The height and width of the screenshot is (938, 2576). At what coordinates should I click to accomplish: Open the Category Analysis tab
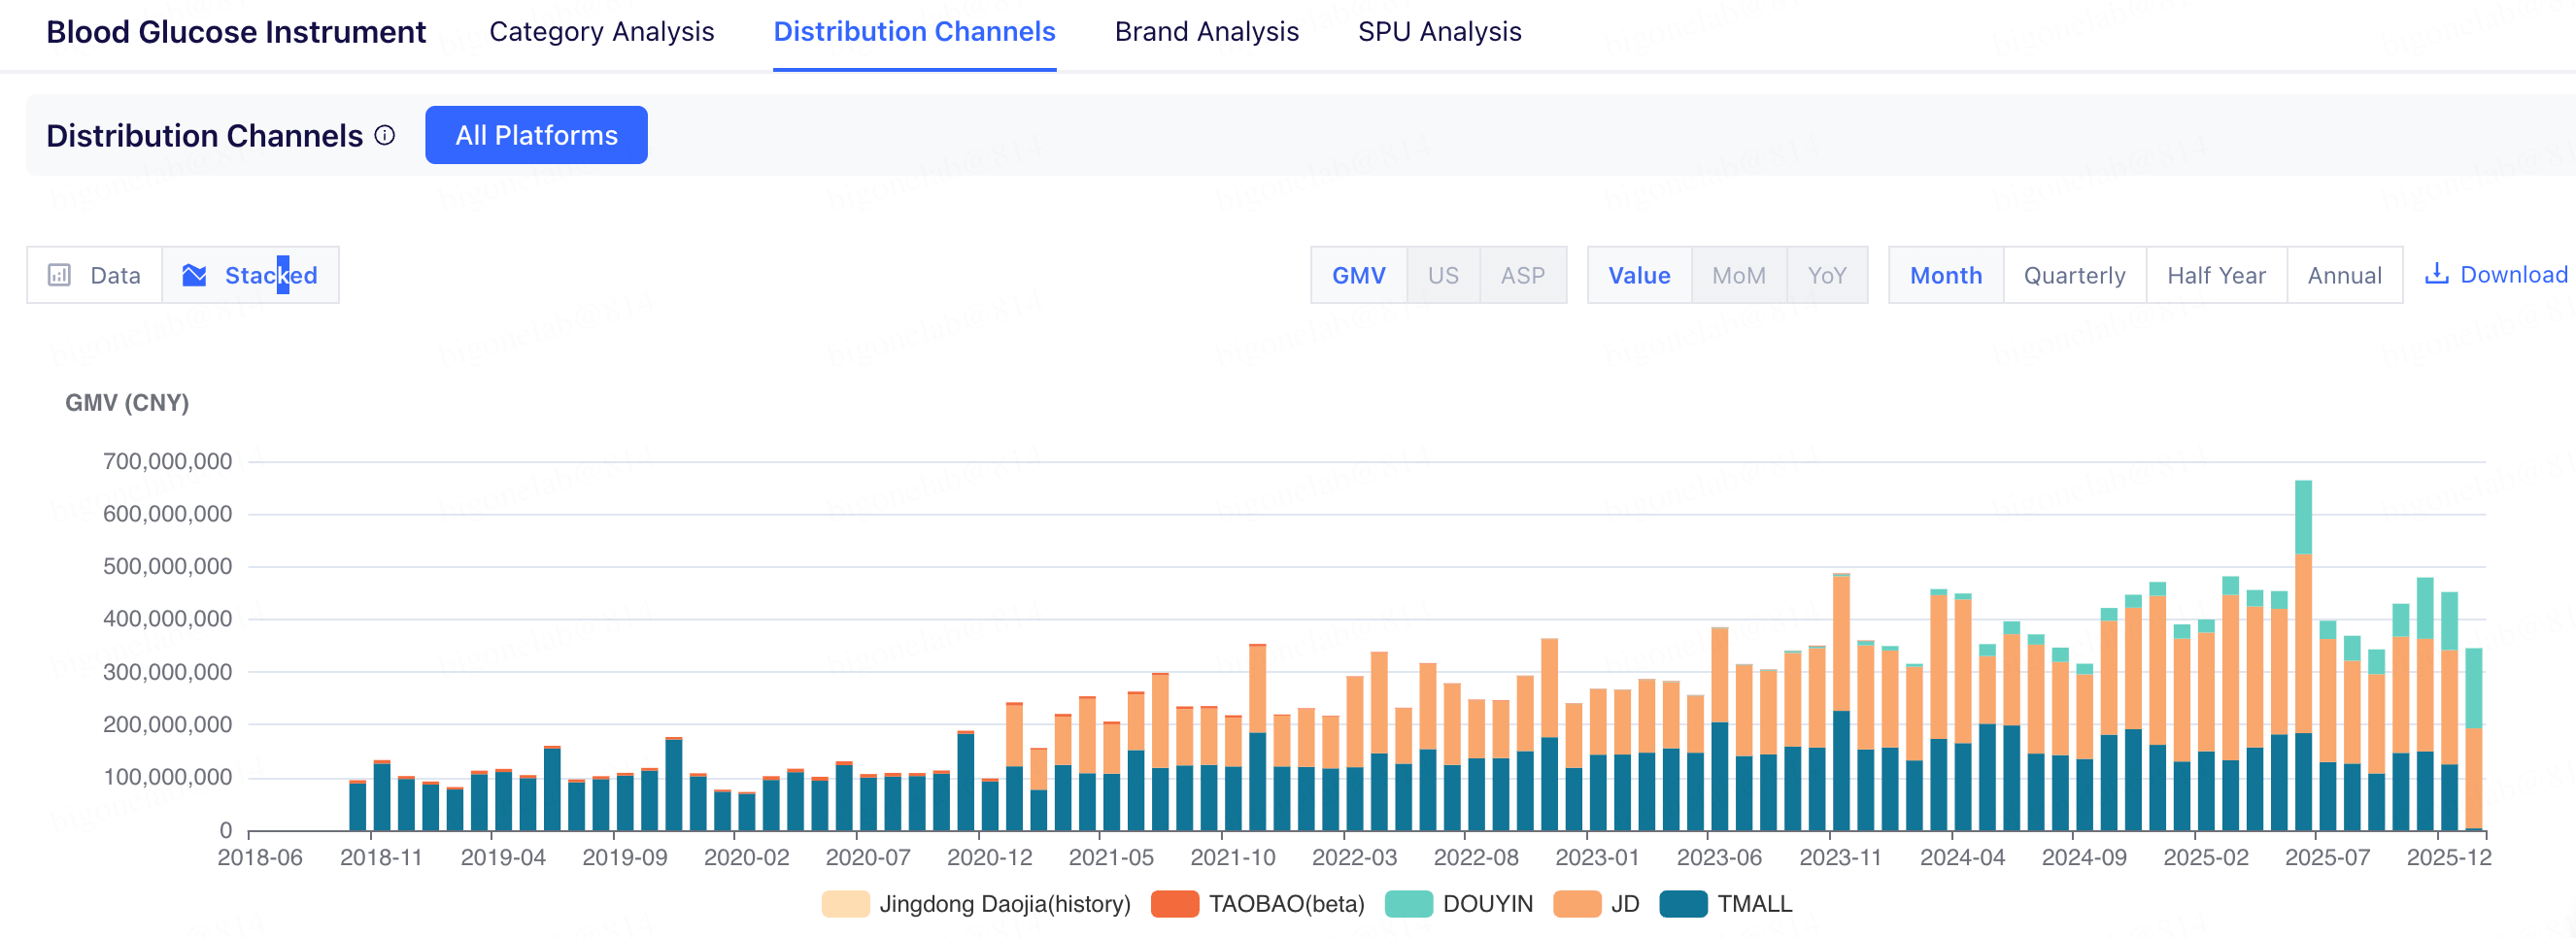click(602, 32)
